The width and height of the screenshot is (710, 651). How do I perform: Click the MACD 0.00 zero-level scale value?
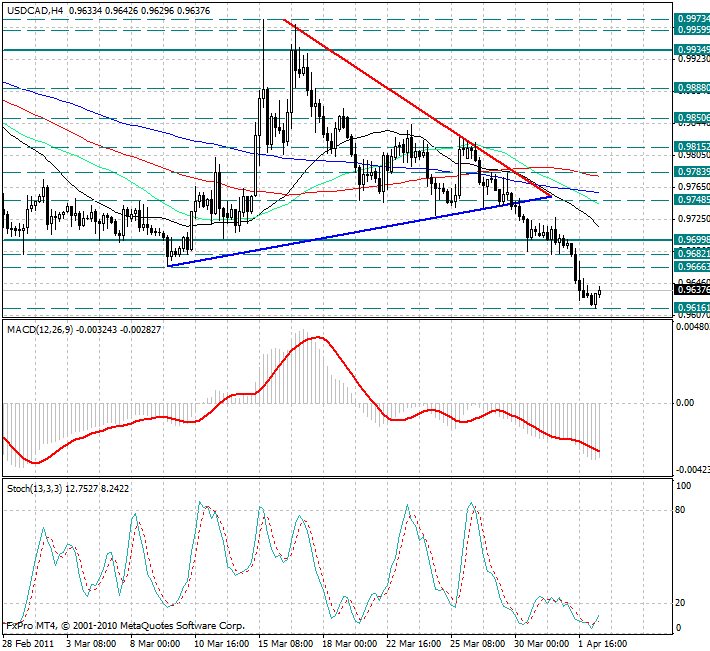(685, 402)
